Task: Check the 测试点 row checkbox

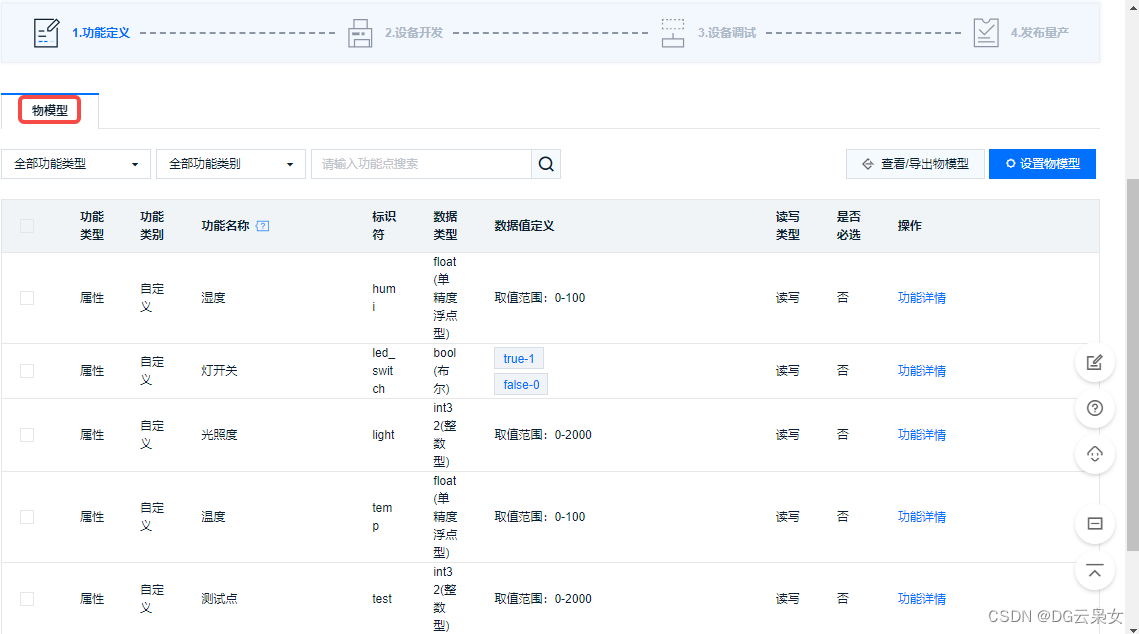Action: (x=27, y=599)
